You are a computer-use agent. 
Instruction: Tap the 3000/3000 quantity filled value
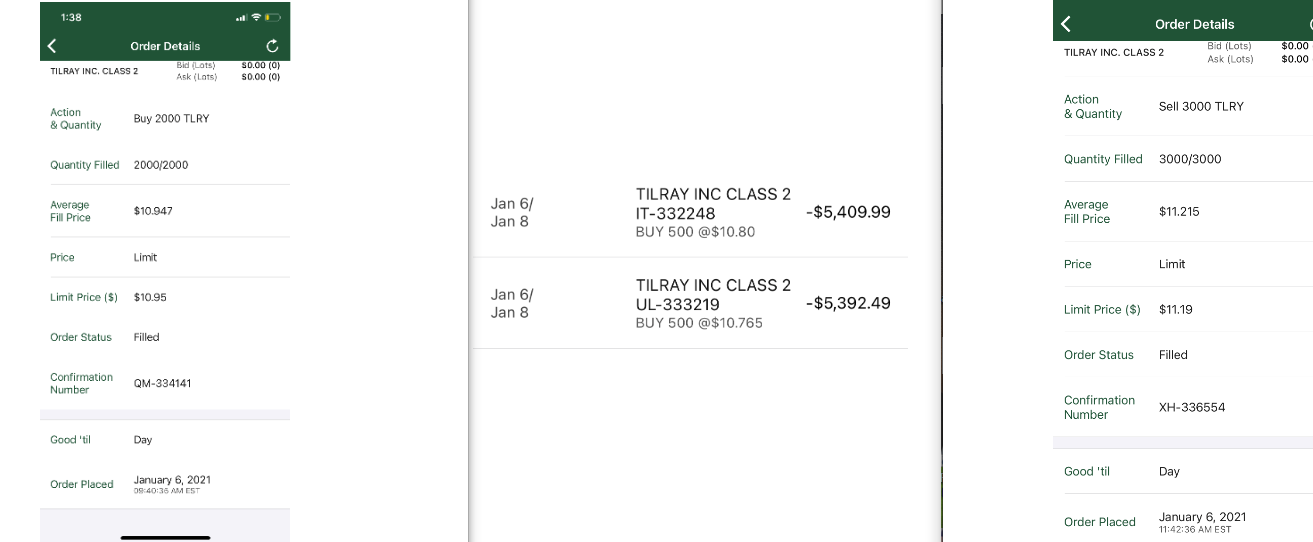(1190, 159)
